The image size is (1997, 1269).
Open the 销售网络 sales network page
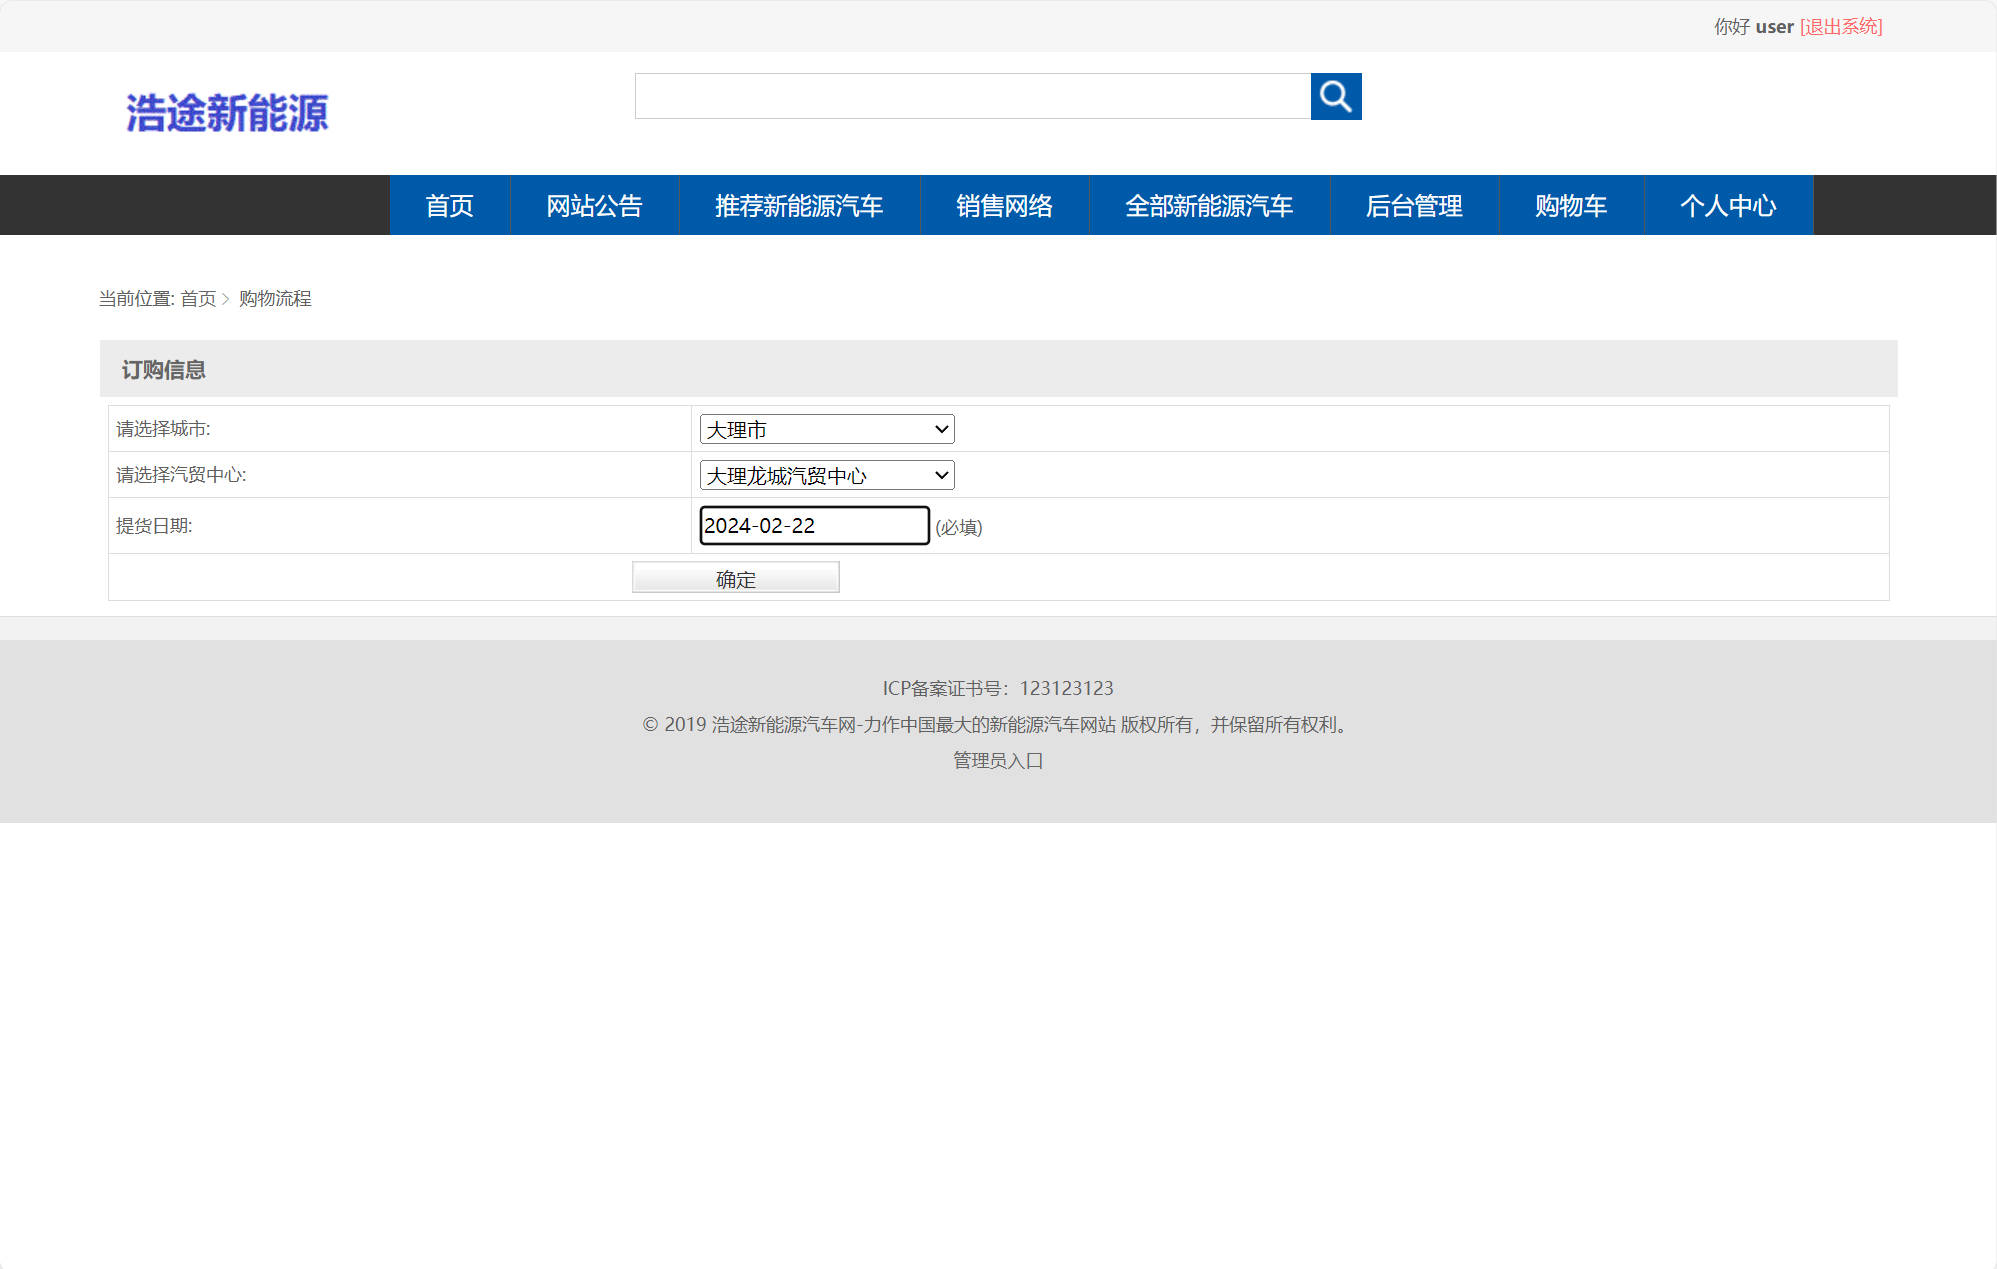(x=1004, y=205)
